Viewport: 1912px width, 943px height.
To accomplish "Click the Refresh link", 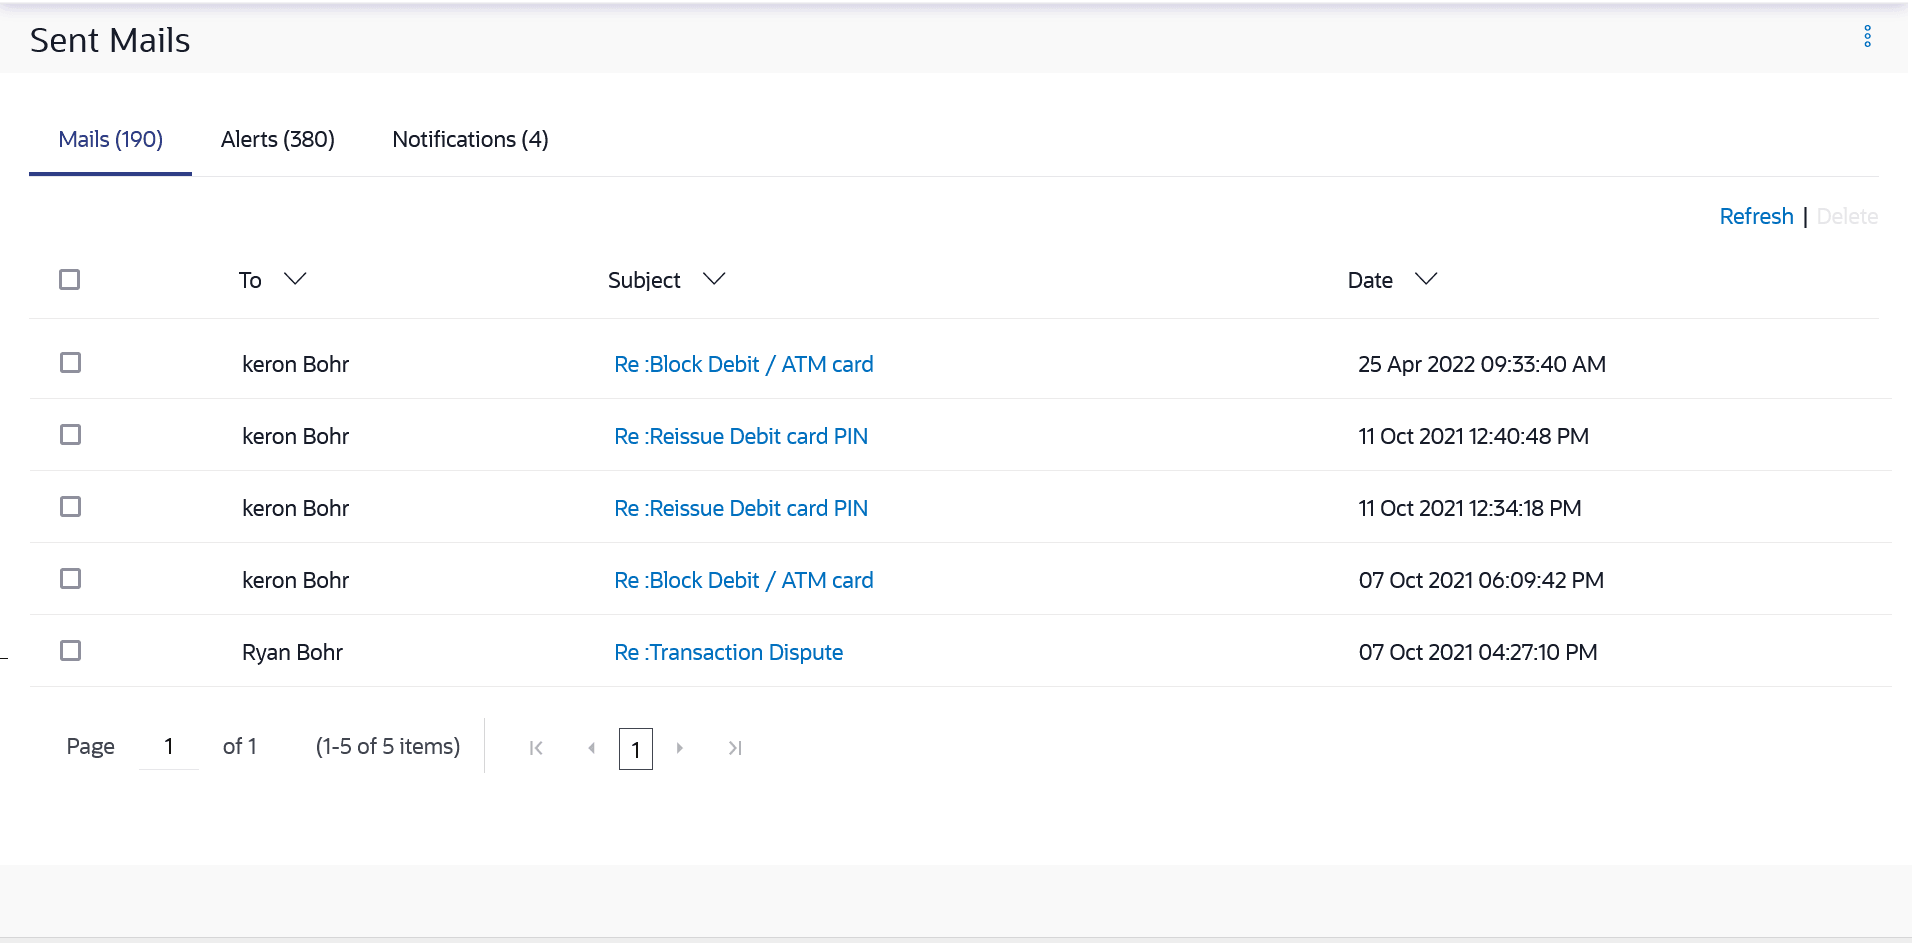I will 1756,217.
